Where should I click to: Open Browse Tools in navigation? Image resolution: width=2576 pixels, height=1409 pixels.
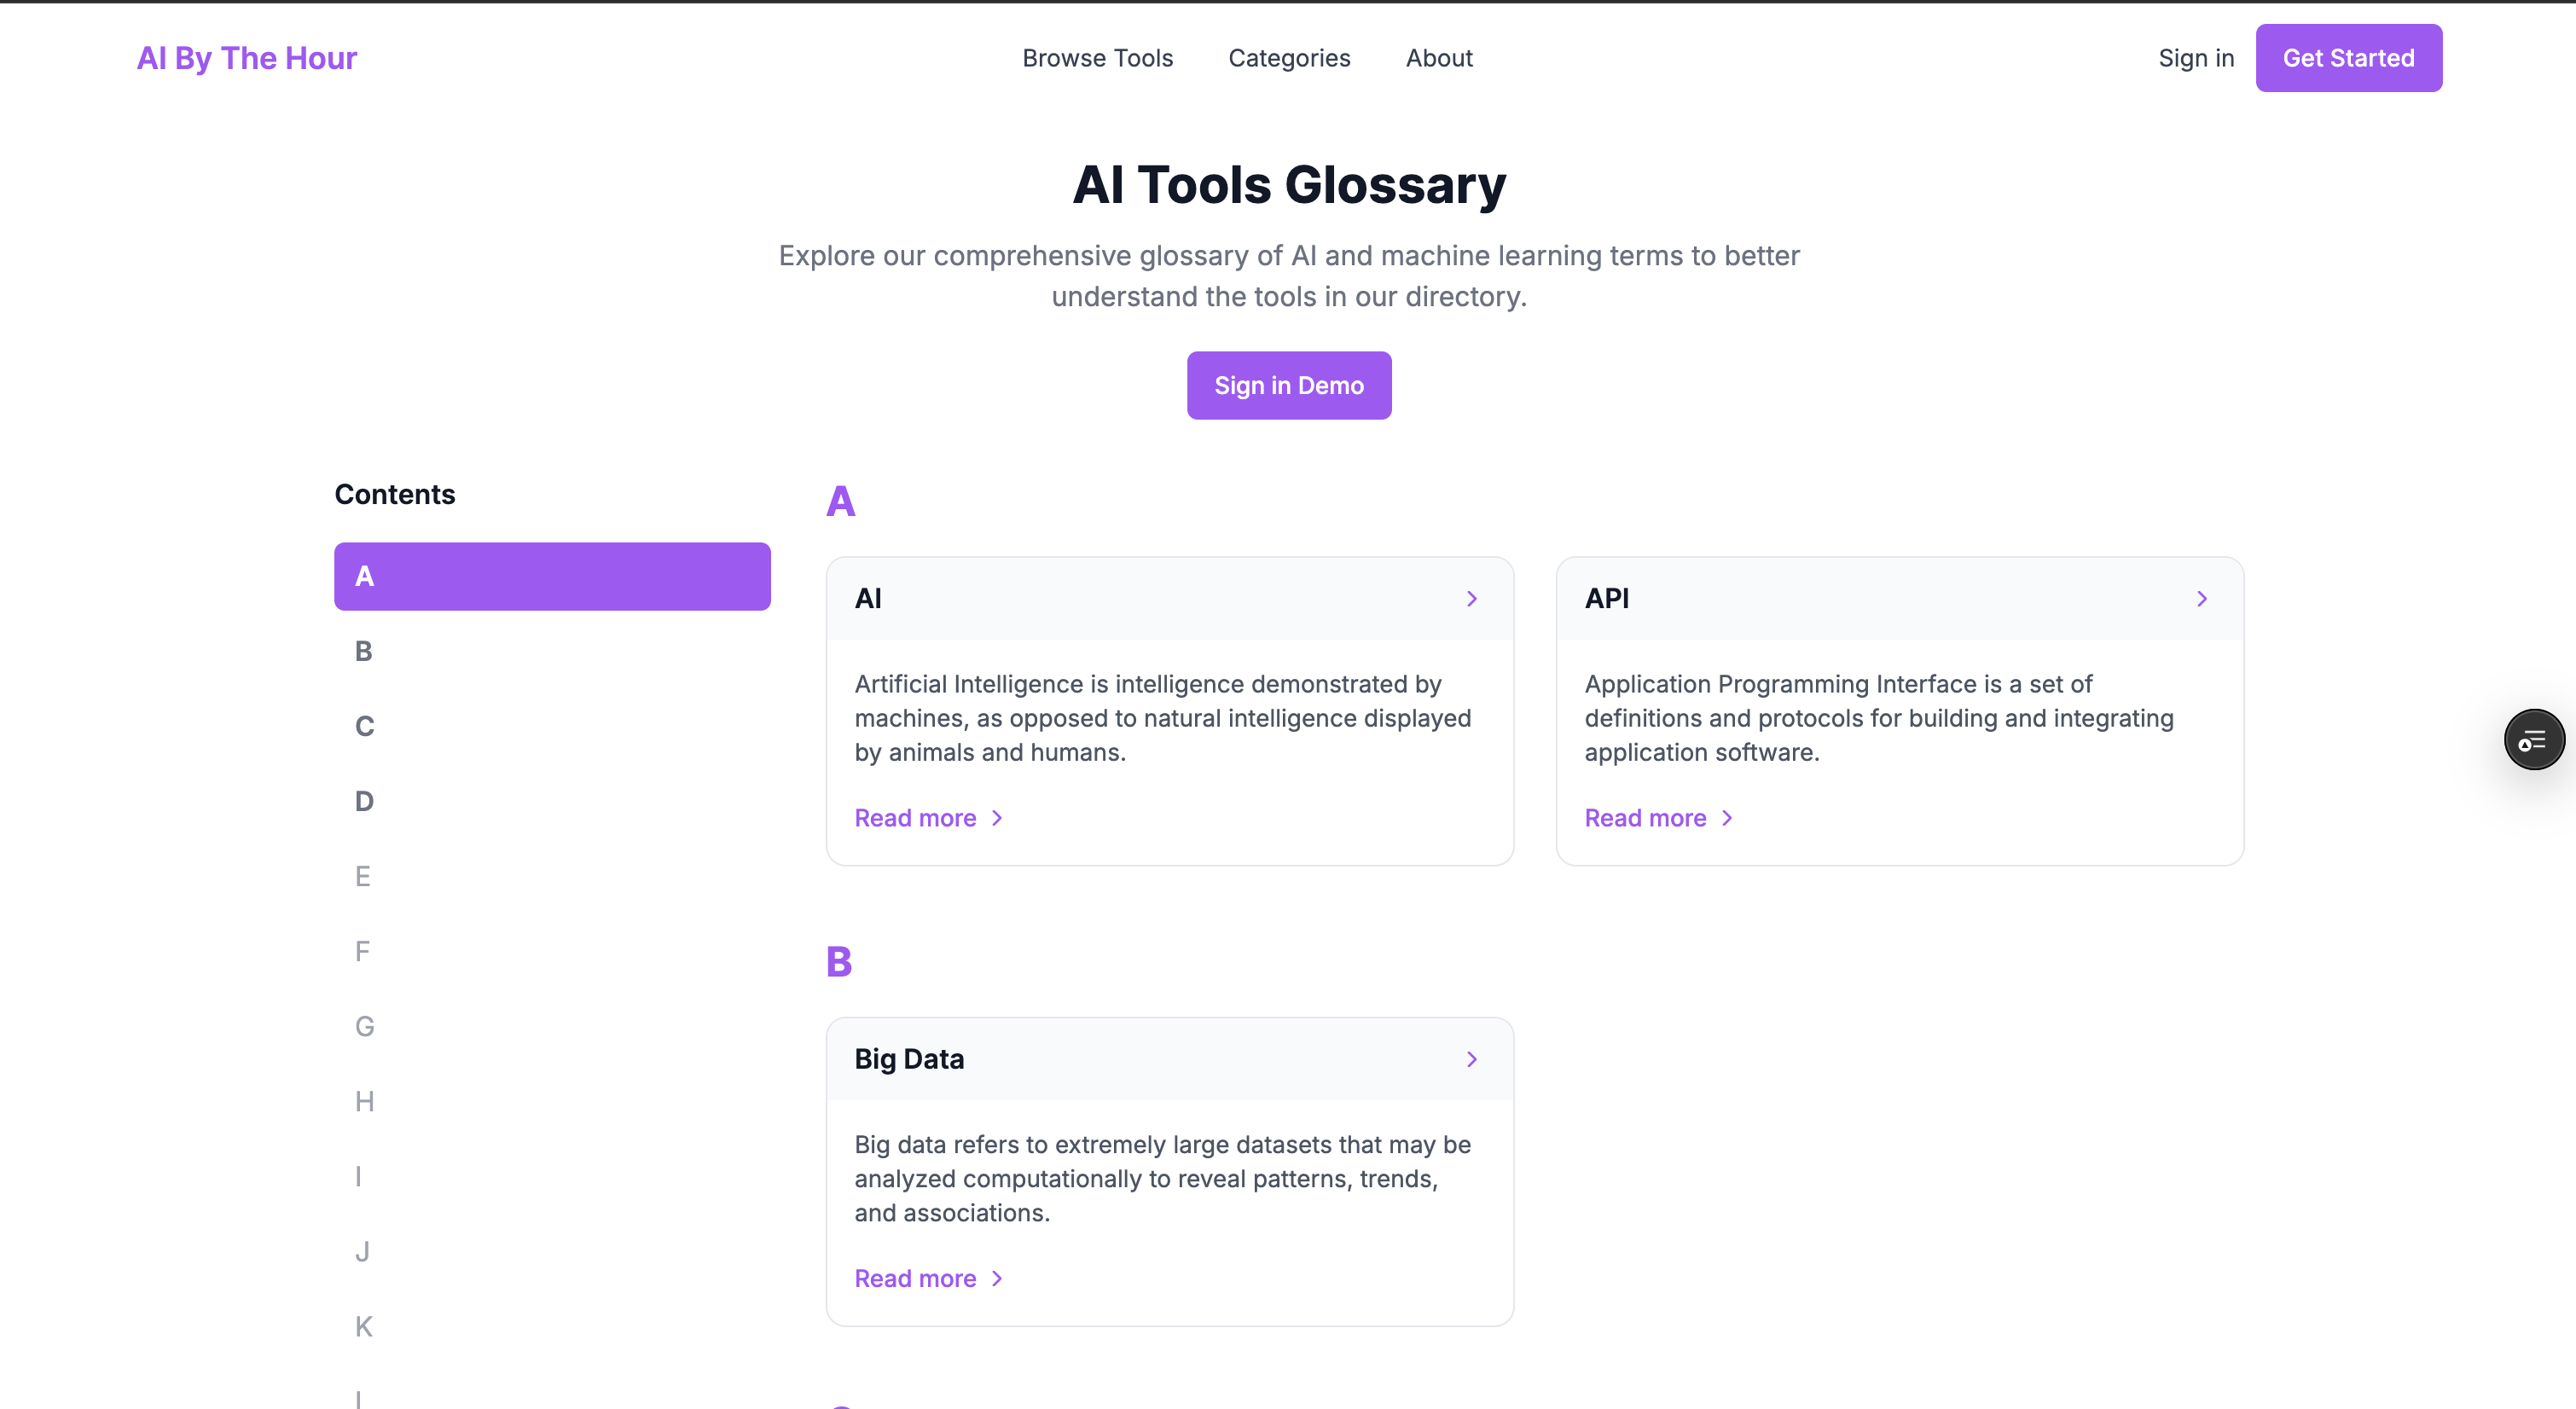click(x=1097, y=58)
